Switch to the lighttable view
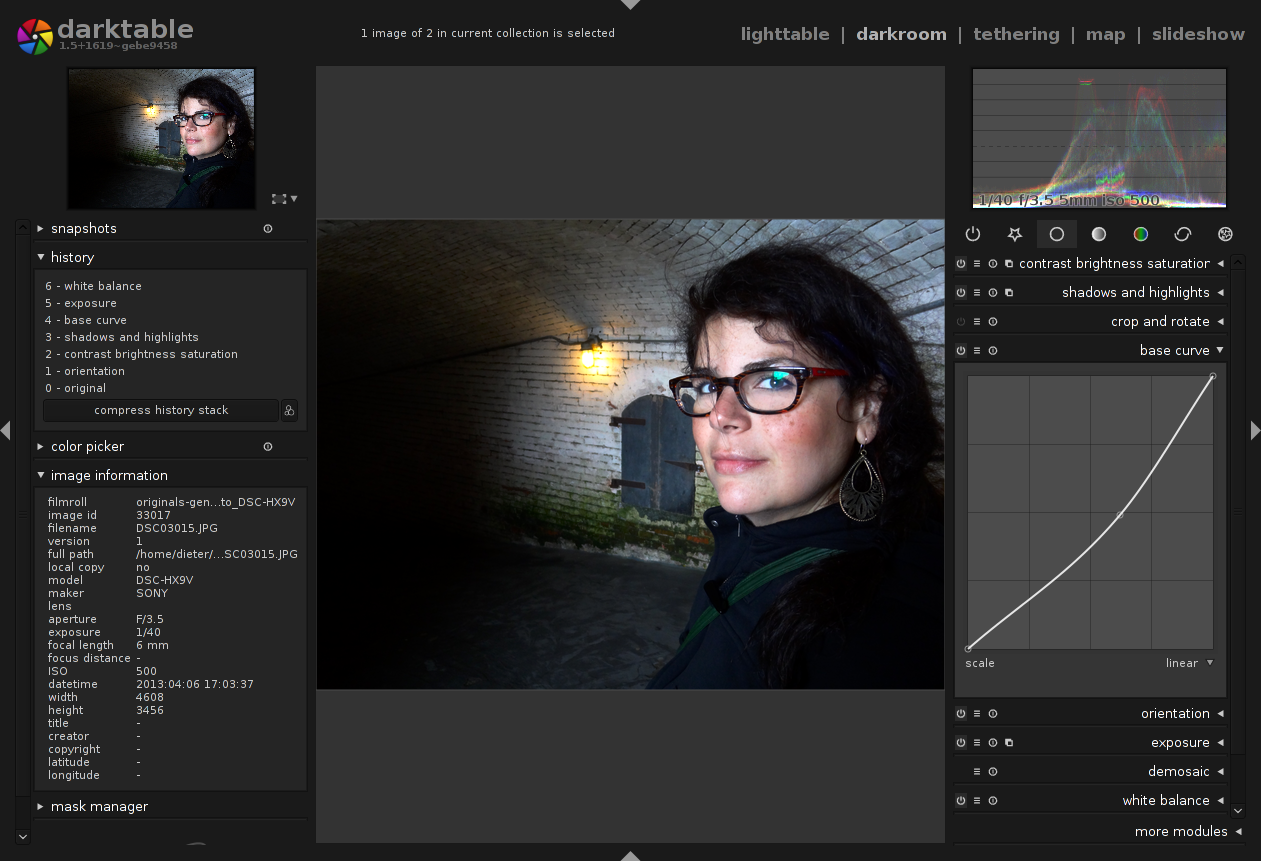 pos(785,34)
